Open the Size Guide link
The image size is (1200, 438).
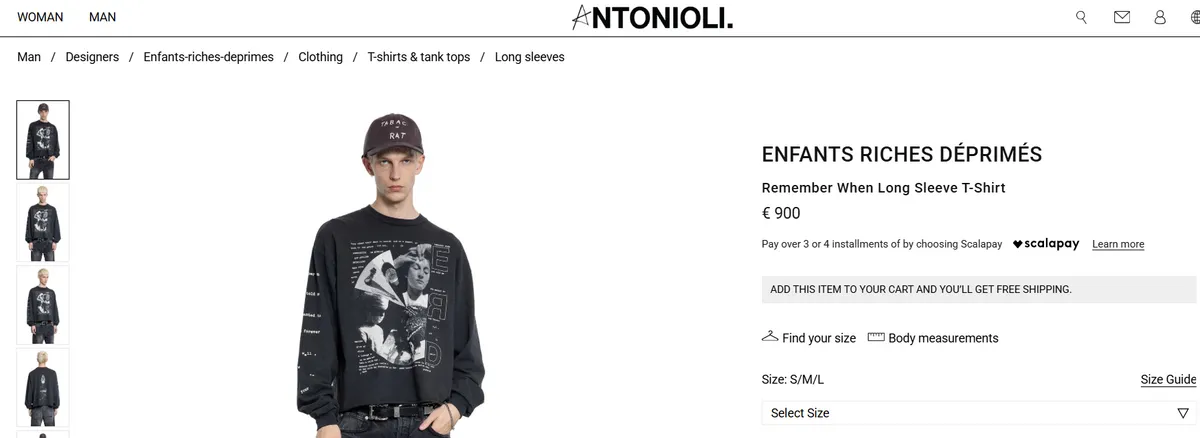click(1168, 379)
